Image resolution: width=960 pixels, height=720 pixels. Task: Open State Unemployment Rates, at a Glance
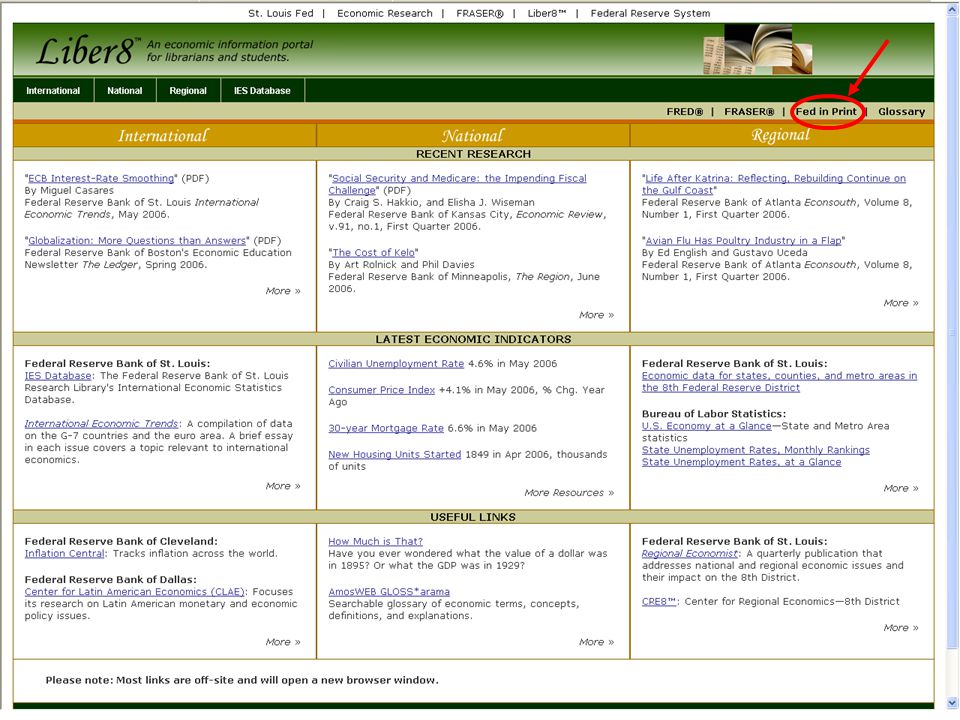741,462
